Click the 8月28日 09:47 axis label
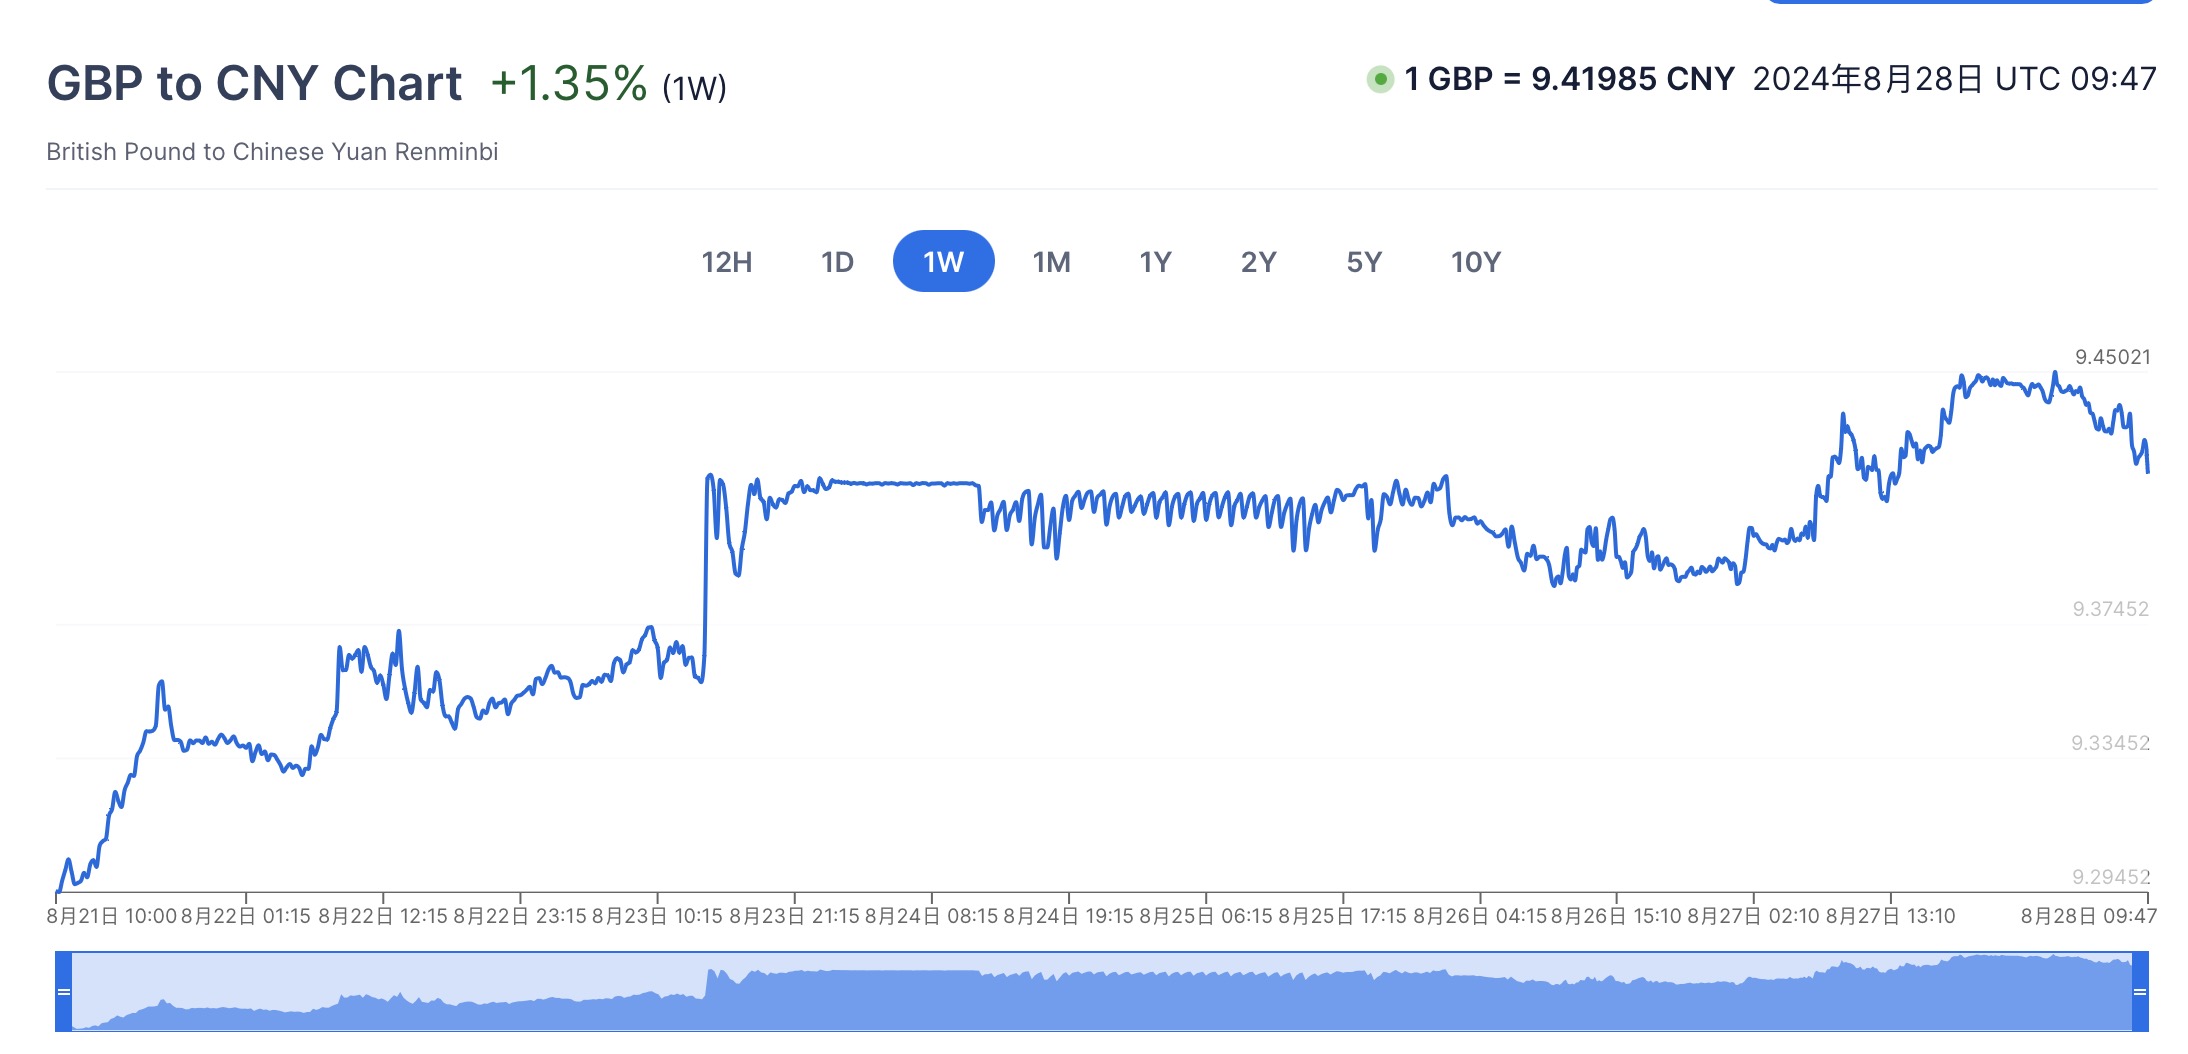Screen dimensions: 2188x1054 [x=2088, y=916]
